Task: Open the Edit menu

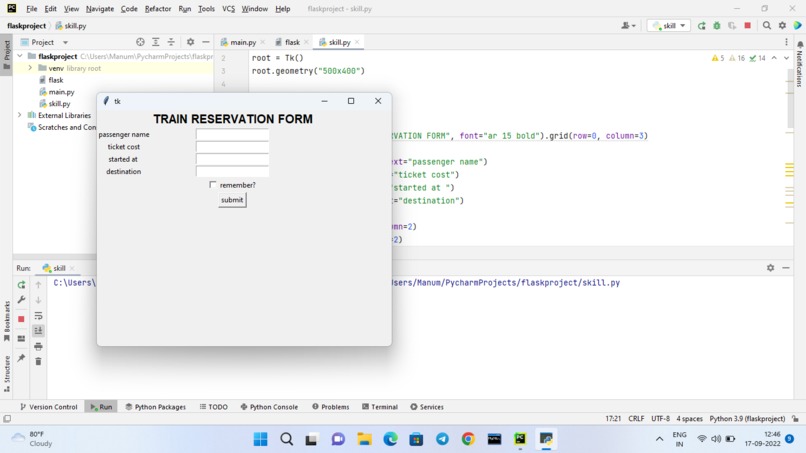Action: coord(50,9)
